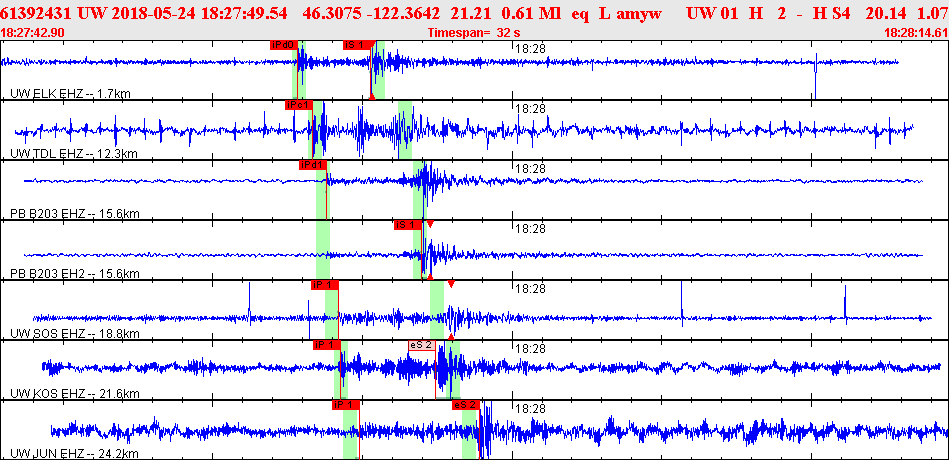The width and height of the screenshot is (949, 460).
Task: Click red triangle below ELK S pick
Action: coord(372,96)
